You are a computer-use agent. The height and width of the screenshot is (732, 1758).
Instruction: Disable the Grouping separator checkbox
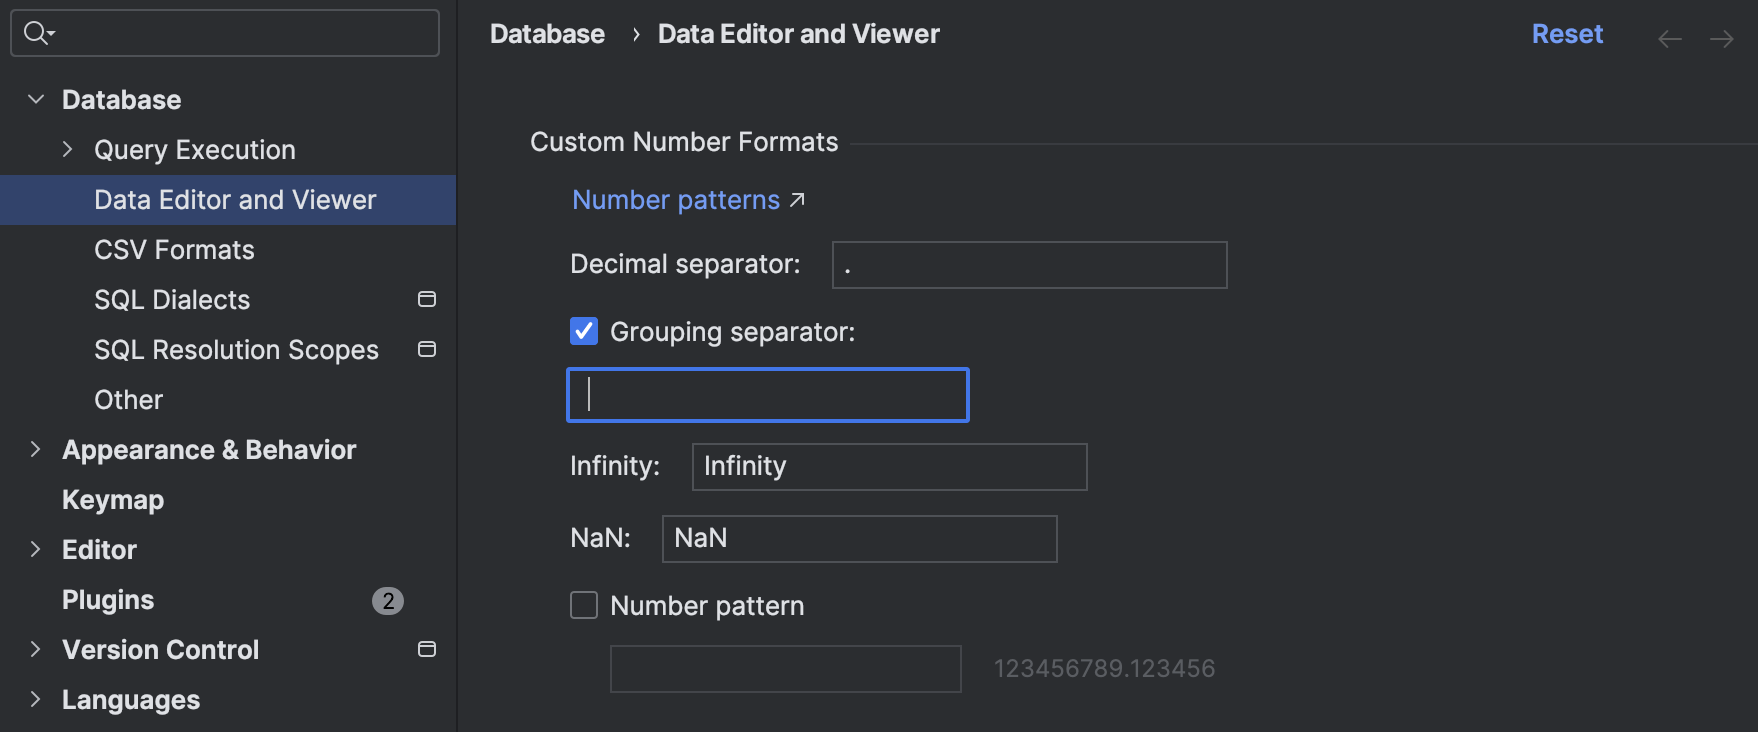pyautogui.click(x=584, y=331)
